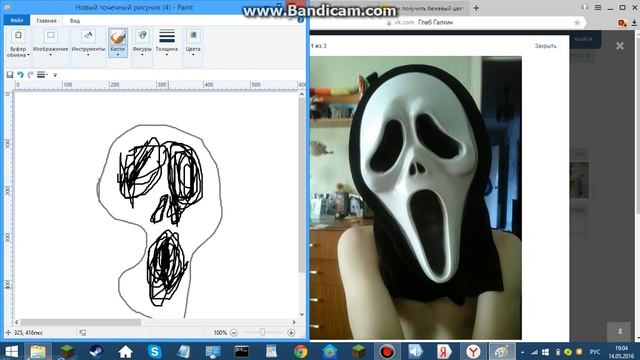Open the browser's downloads arrow icon
Image resolution: width=640 pixels, height=360 pixels.
634,23
